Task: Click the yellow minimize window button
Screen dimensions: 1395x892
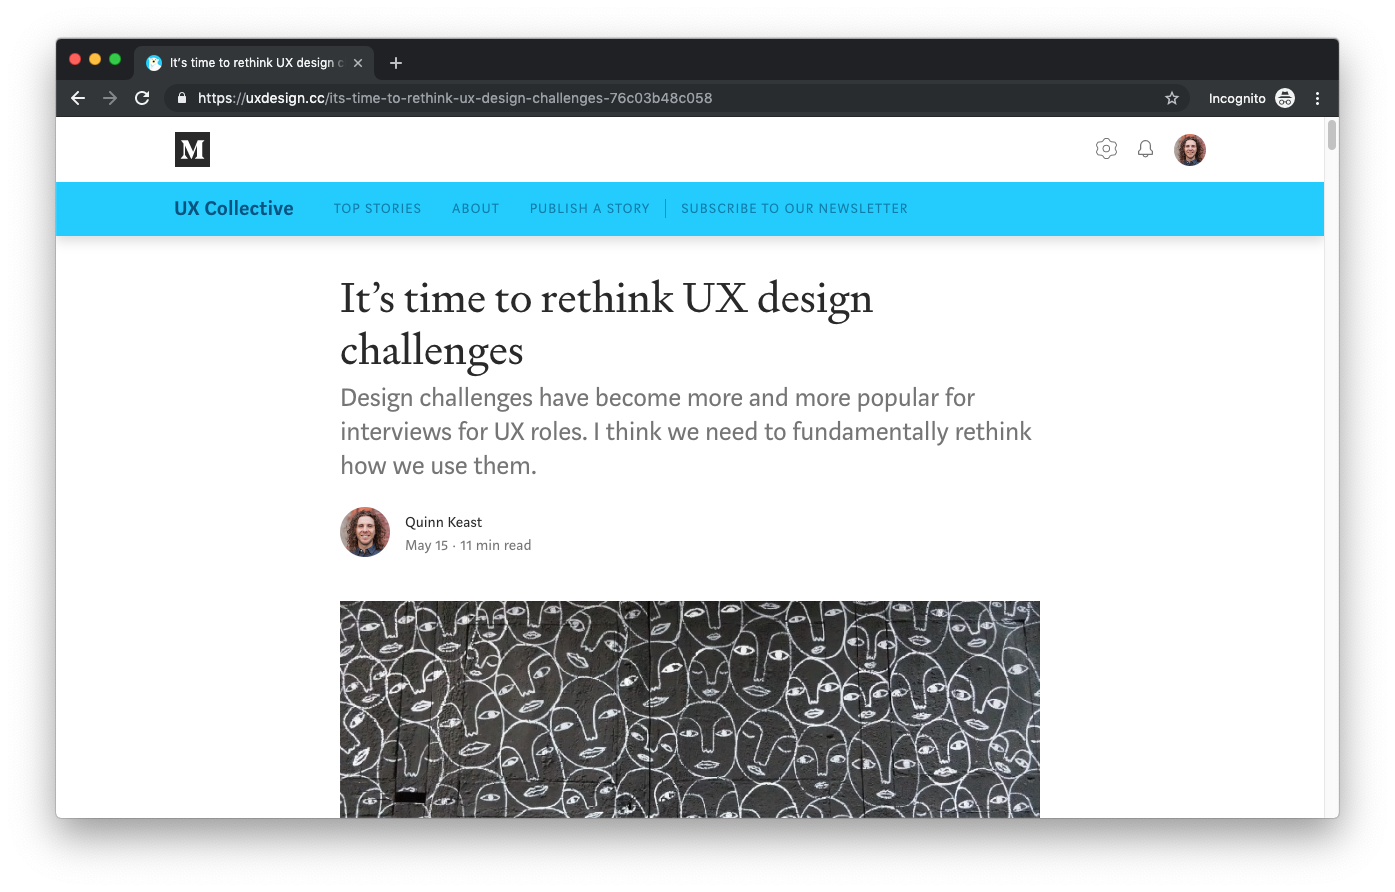Action: 95,60
